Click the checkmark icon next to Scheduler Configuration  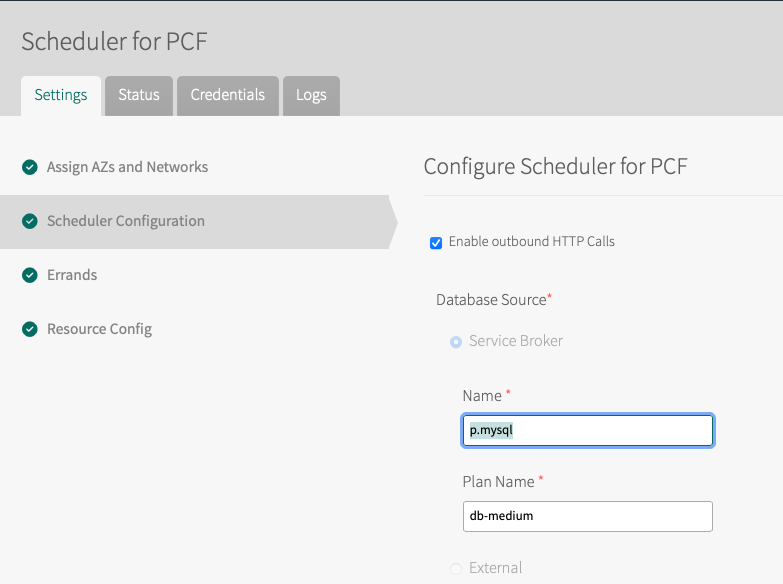click(x=30, y=221)
